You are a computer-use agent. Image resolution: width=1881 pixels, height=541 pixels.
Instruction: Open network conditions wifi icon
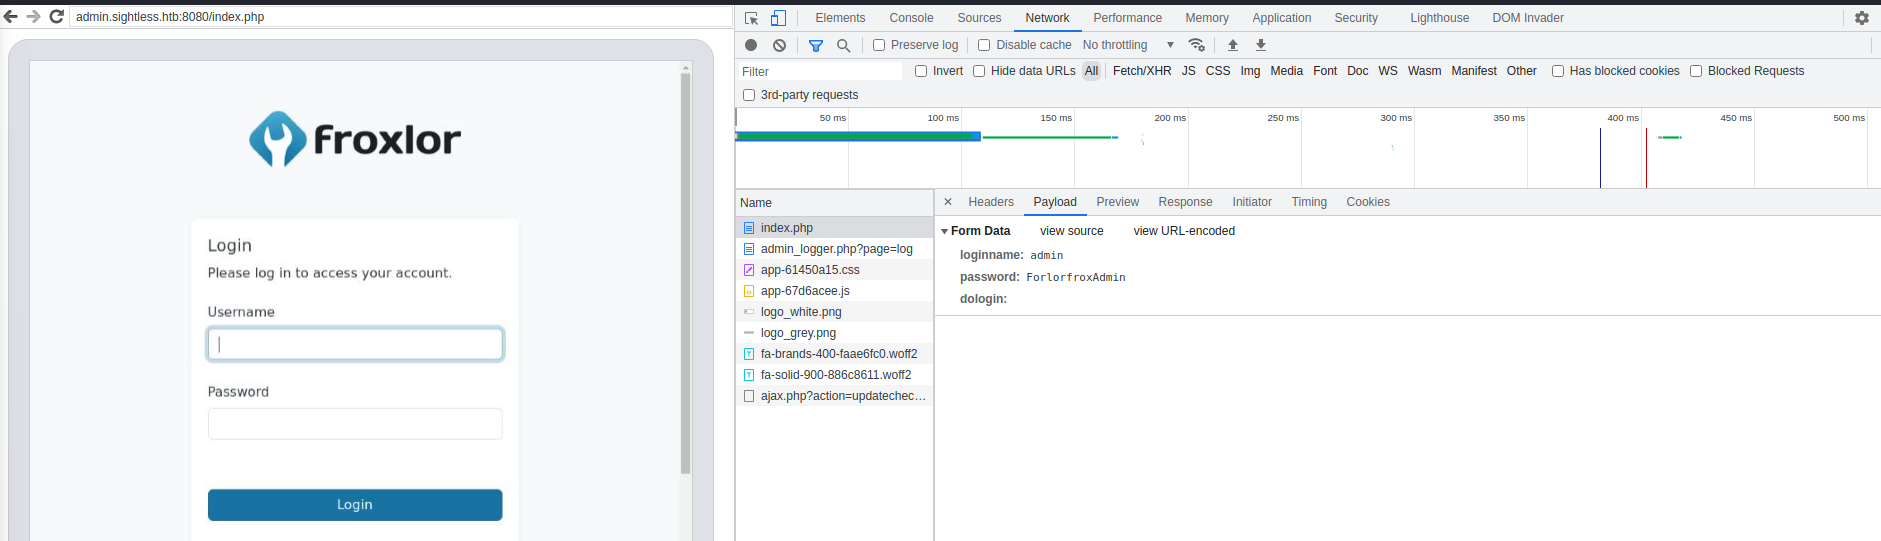tap(1196, 45)
